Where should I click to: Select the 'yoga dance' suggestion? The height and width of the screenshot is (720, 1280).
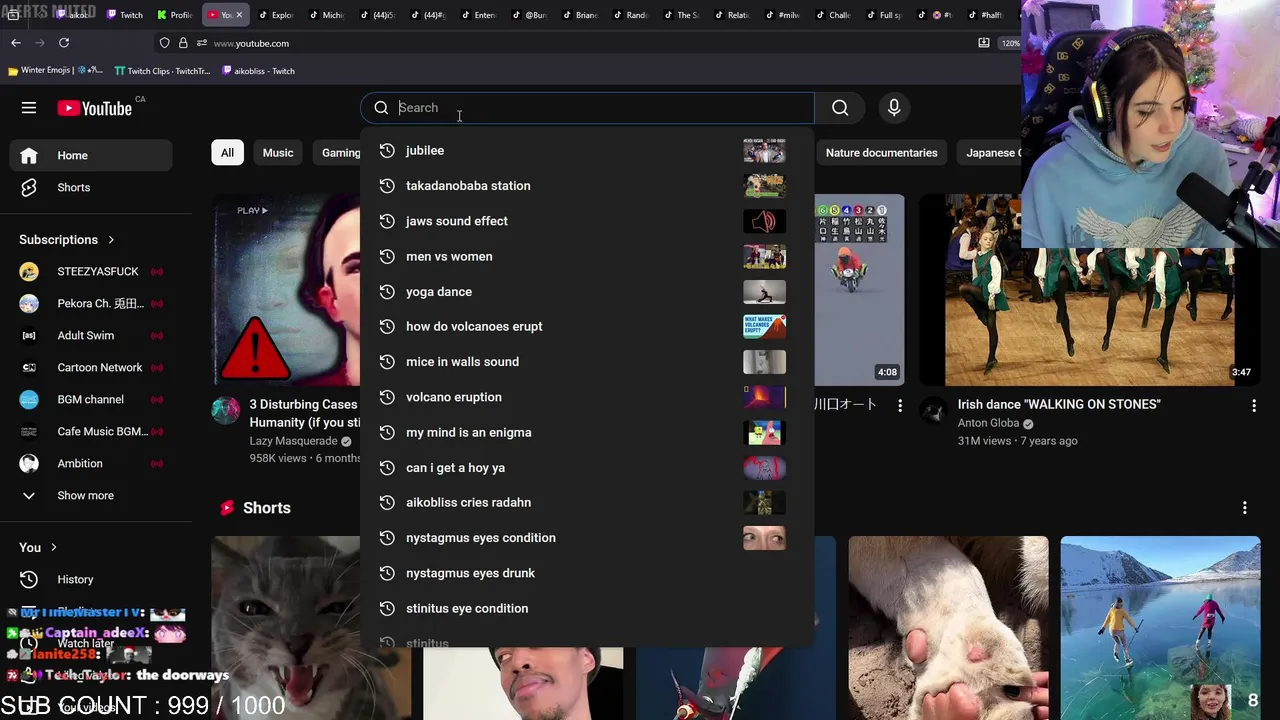587,291
